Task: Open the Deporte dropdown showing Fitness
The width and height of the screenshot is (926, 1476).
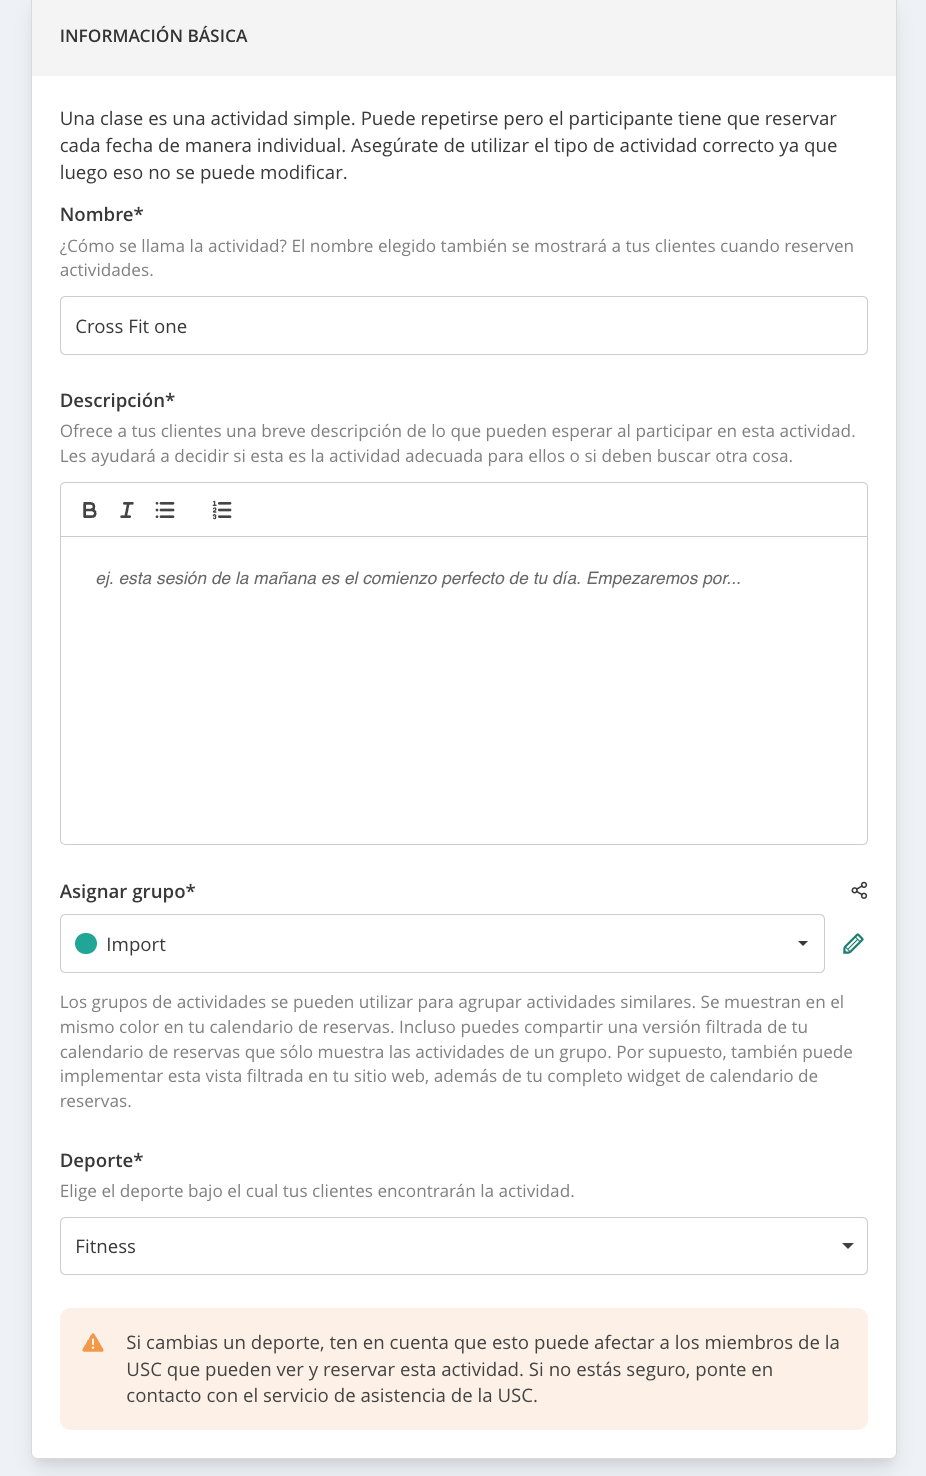Action: (464, 1246)
